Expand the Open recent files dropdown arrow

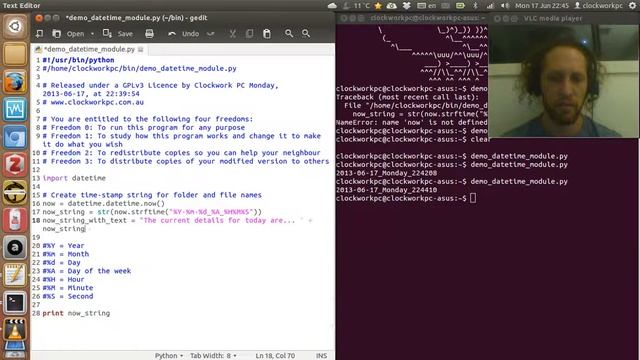click(x=92, y=34)
